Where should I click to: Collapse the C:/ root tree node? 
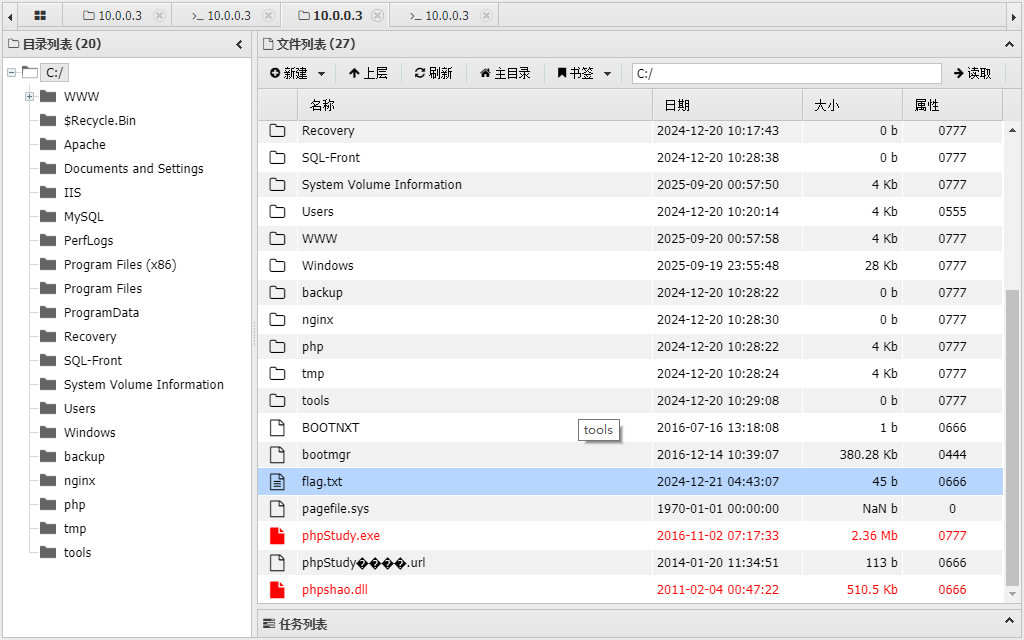pos(11,72)
